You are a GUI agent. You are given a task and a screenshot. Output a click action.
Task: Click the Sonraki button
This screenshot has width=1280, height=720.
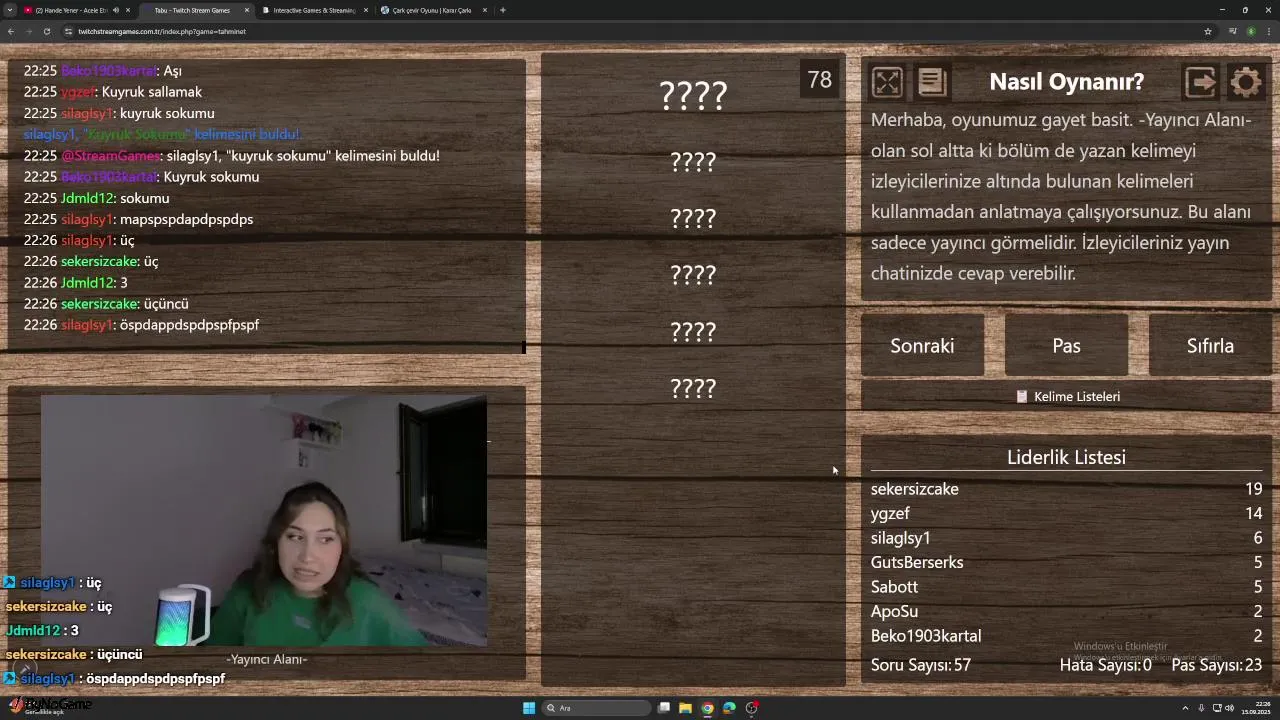pos(922,346)
